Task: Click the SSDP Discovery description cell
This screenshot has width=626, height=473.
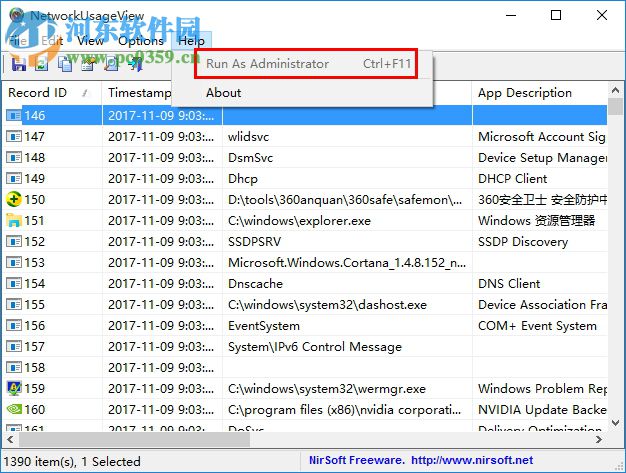Action: coord(540,241)
